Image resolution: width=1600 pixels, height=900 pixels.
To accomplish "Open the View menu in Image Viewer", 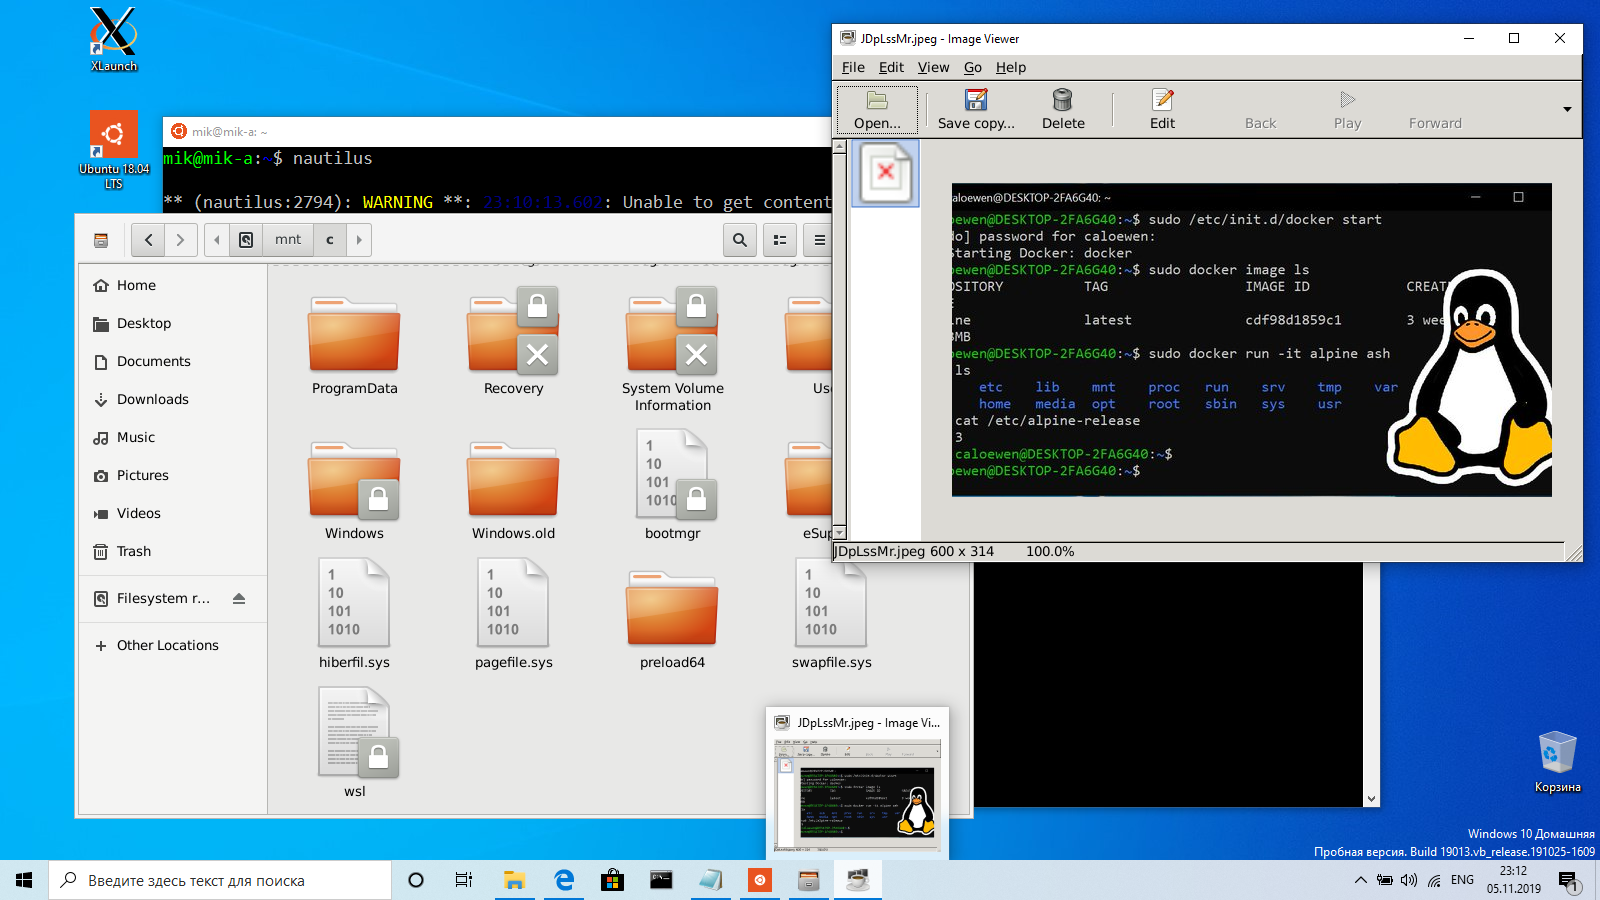I will (933, 67).
